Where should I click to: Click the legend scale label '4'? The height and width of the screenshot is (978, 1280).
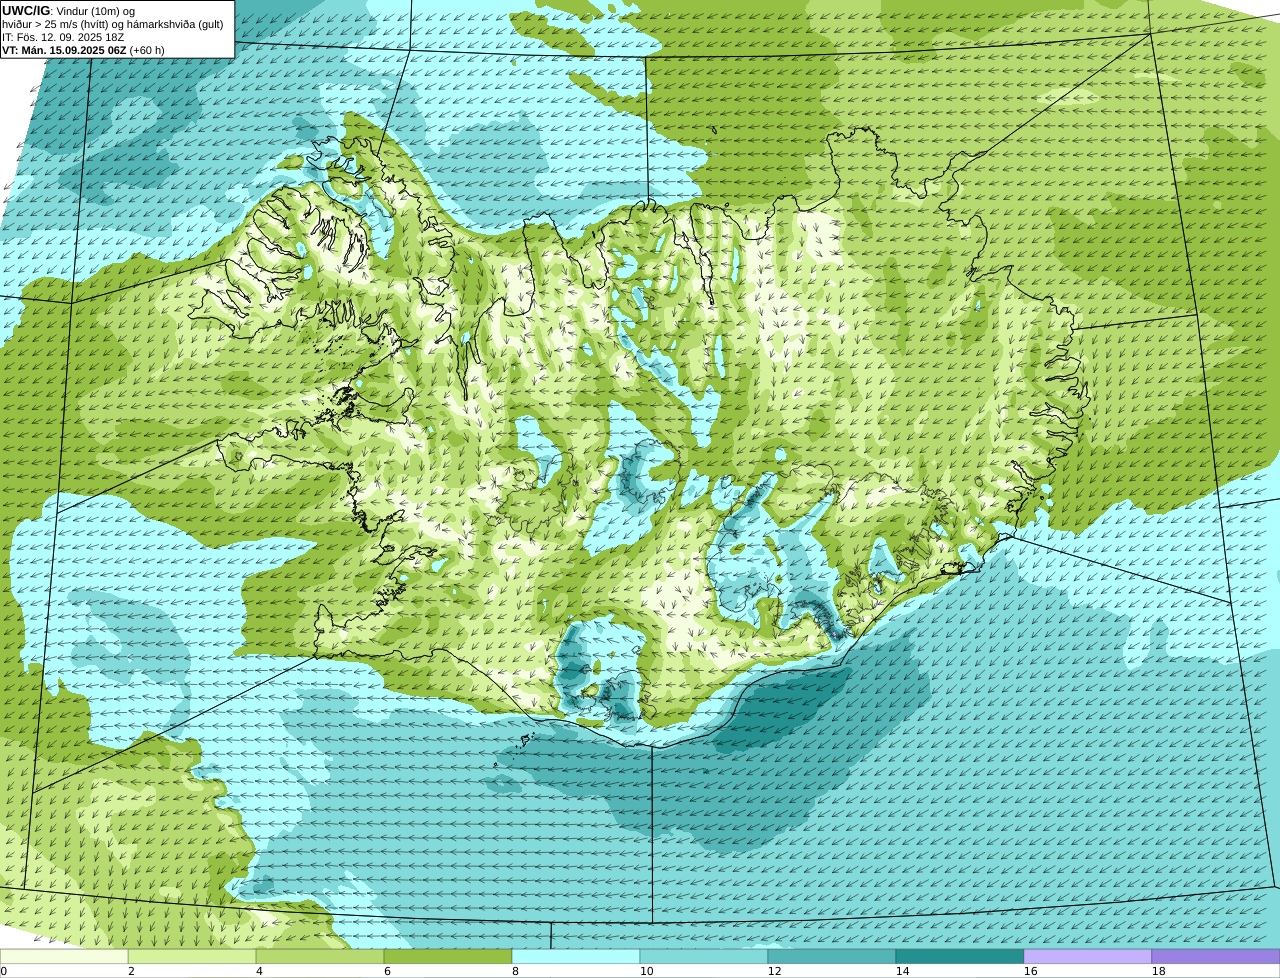(x=259, y=971)
